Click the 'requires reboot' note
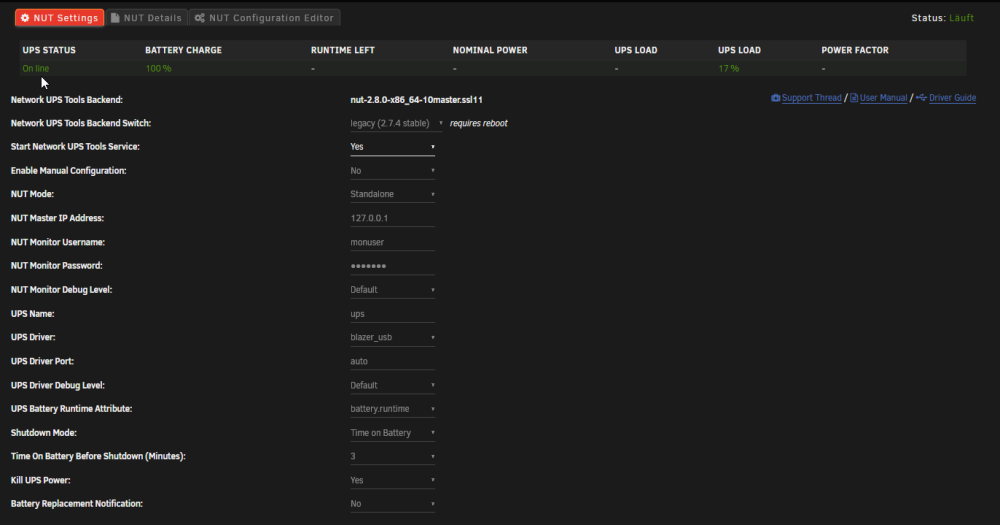This screenshot has height=525, width=1000. pyautogui.click(x=478, y=124)
